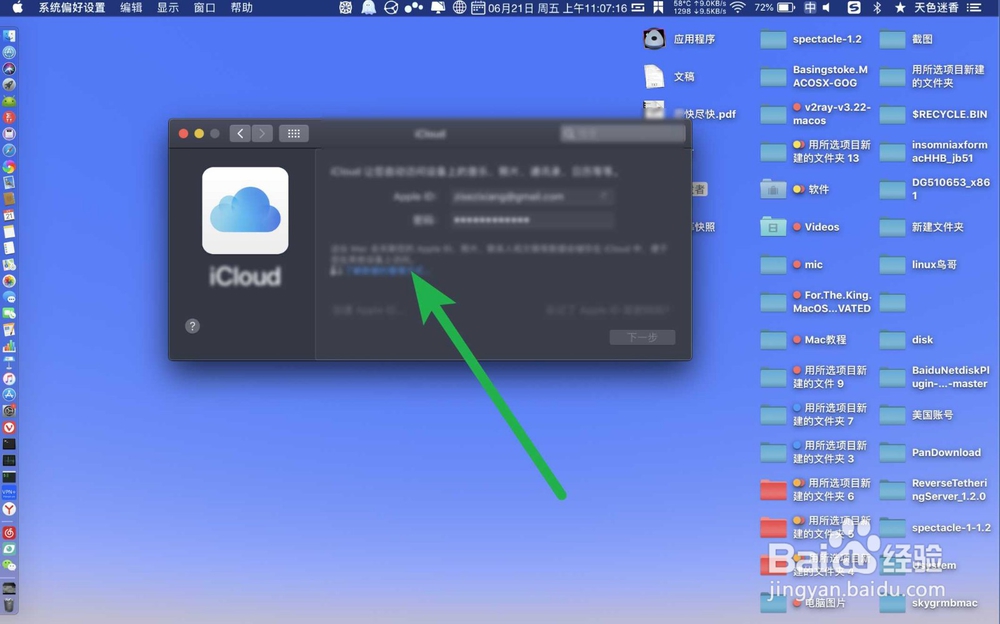Open App Store icon in dock
The width and height of the screenshot is (1000, 624).
pos(9,395)
